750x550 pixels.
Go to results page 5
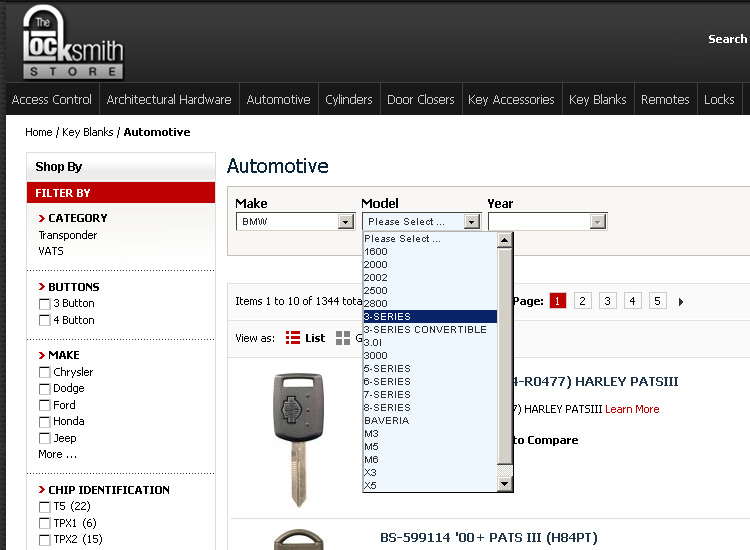point(658,301)
